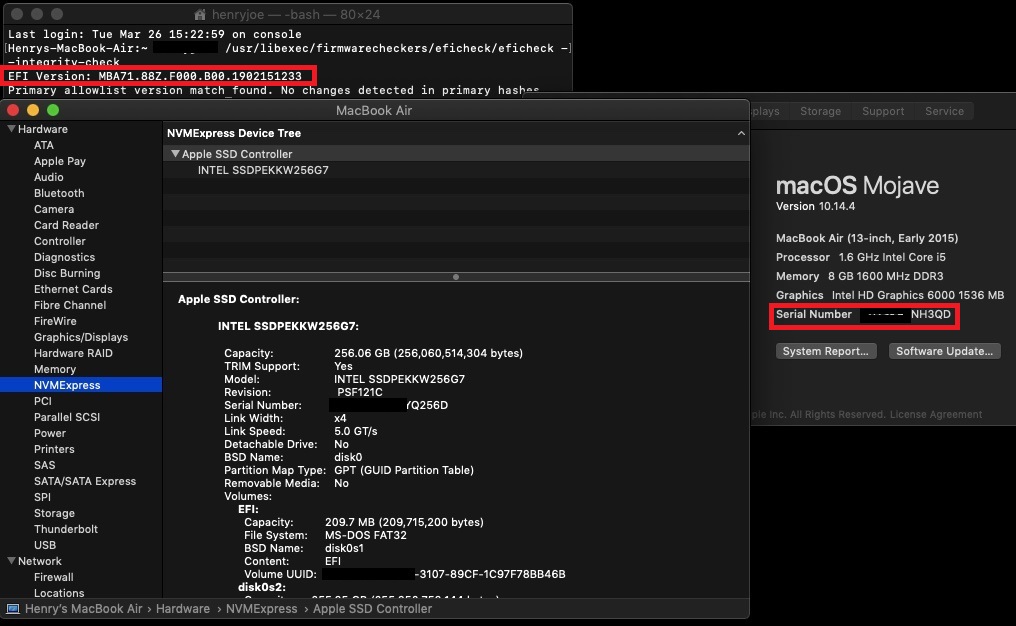1016x626 pixels.
Task: Select Hardware RAID entry
Action: 73,353
